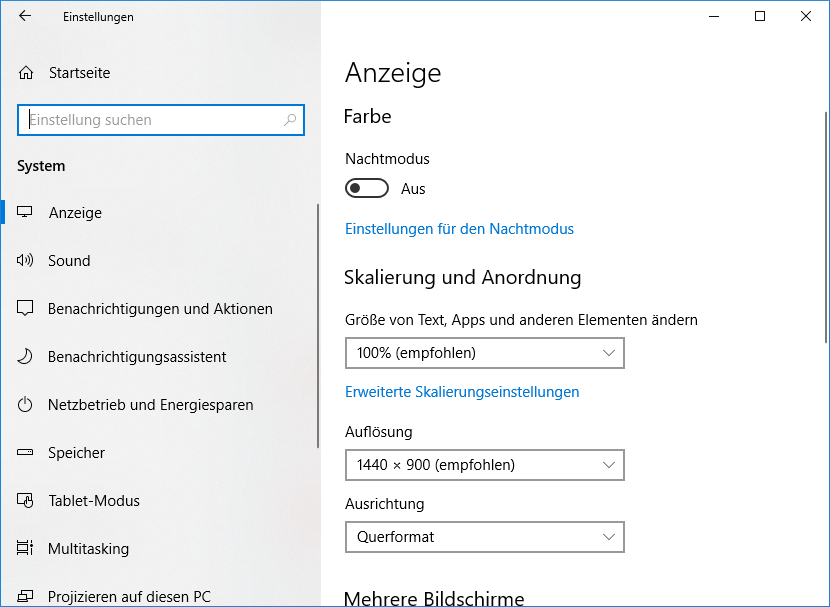Screen dimensions: 830x607
Task: Open the 100% (empfohlen) scaling dropdown
Action: [485, 353]
